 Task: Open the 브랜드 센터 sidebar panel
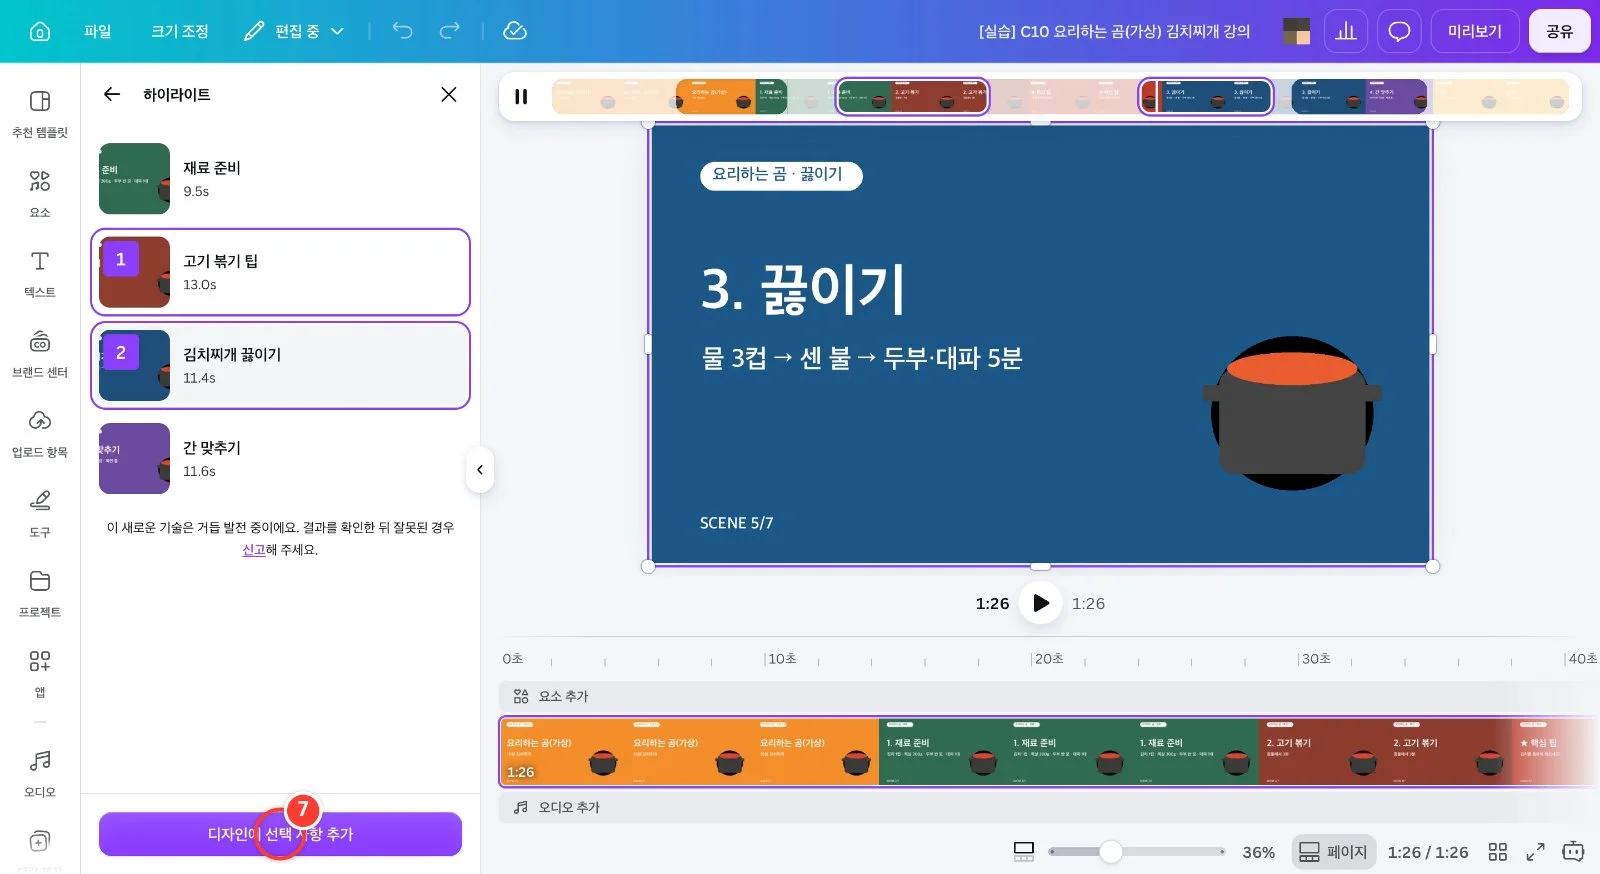tap(40, 353)
